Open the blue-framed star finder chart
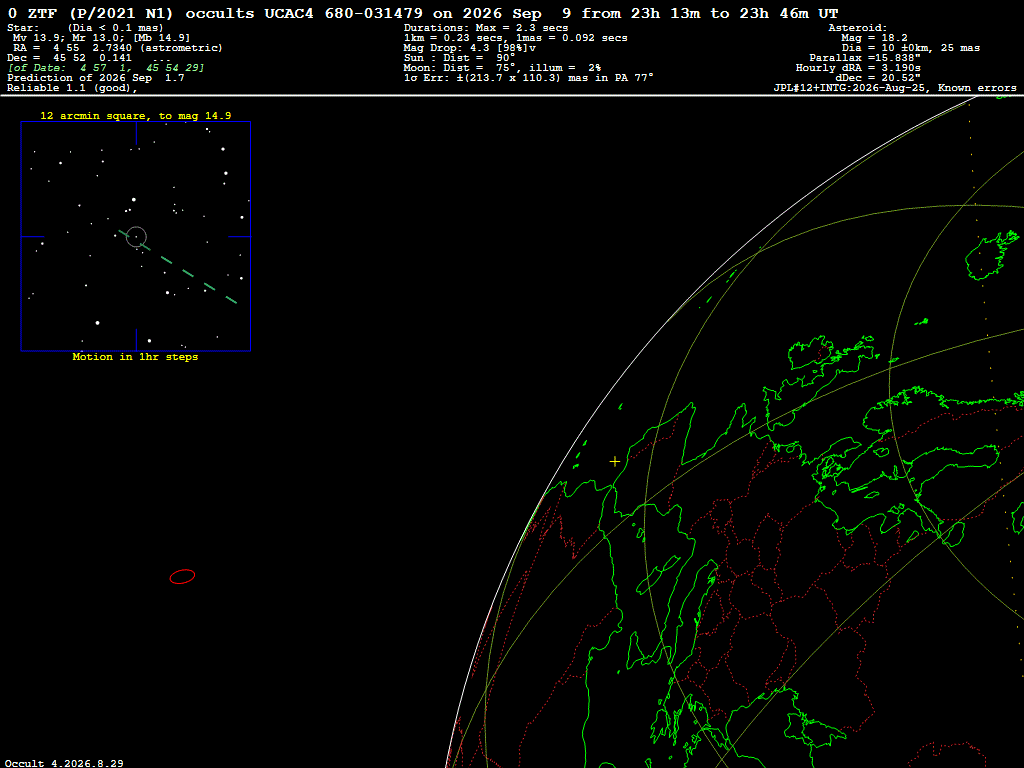Screen dimensions: 1024x768 [x=136, y=236]
